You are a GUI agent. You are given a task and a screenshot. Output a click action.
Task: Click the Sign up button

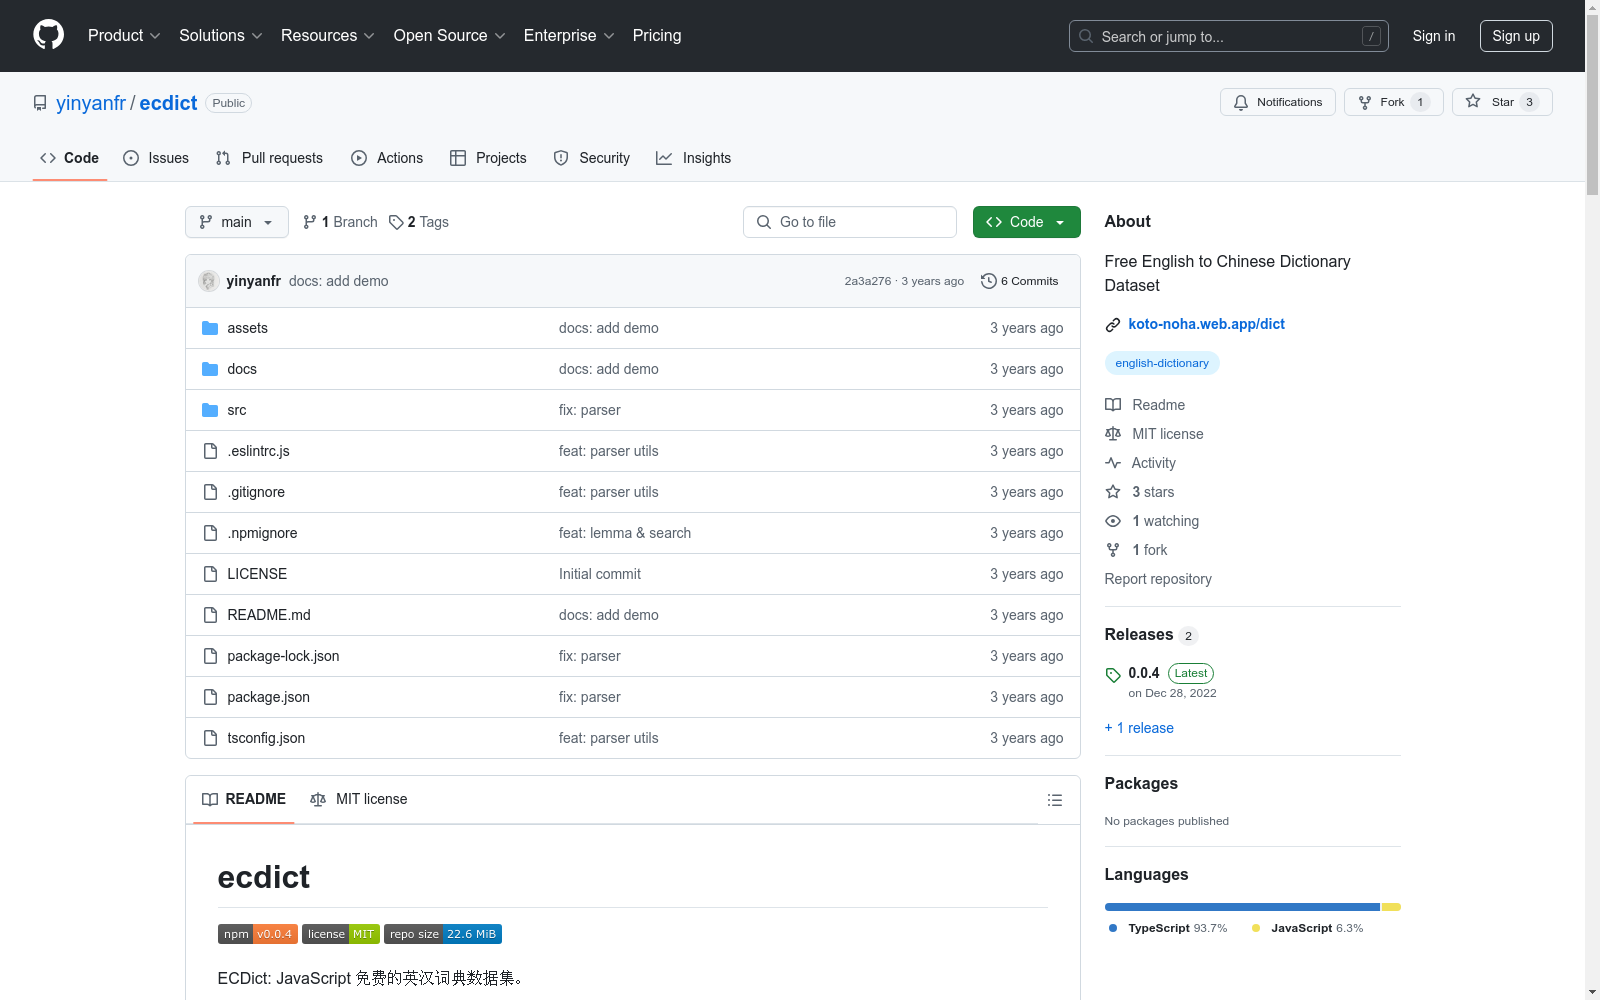[x=1516, y=36]
